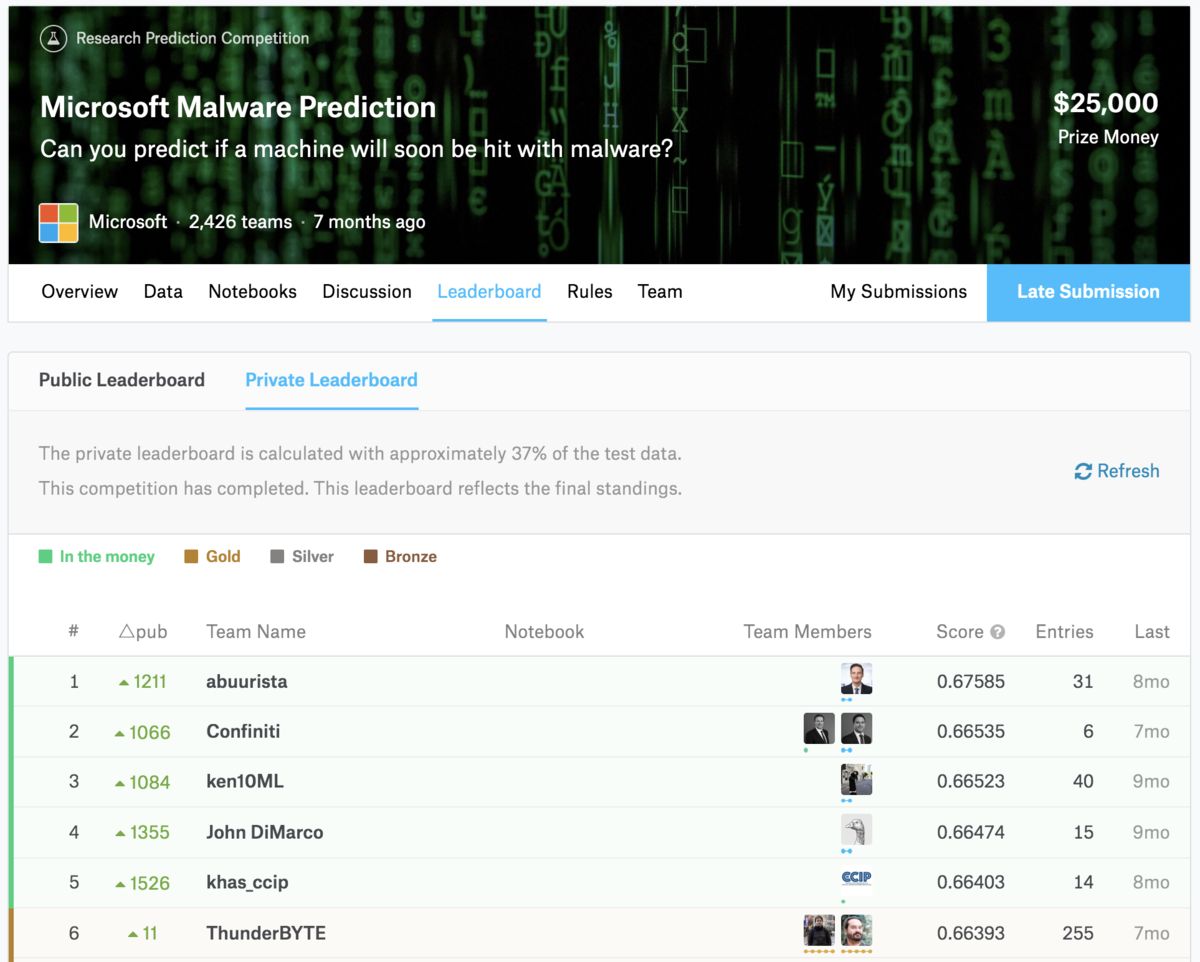Image resolution: width=1200 pixels, height=962 pixels.
Task: Click the score 0.66403
Action: [971, 883]
